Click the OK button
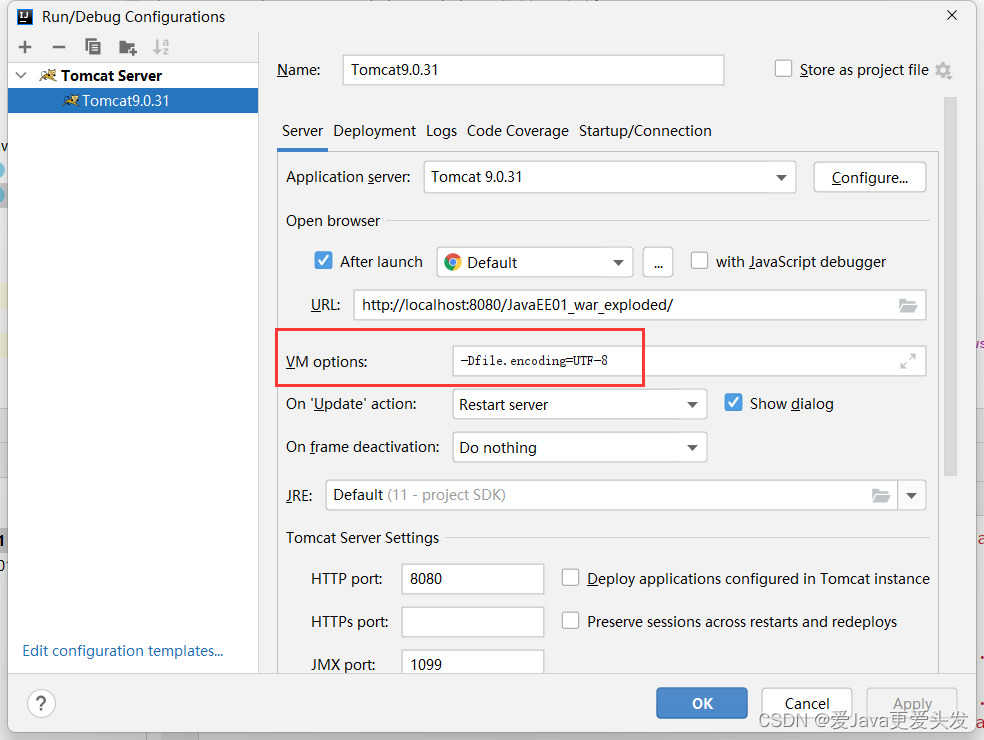This screenshot has height=740, width=984. 702,704
